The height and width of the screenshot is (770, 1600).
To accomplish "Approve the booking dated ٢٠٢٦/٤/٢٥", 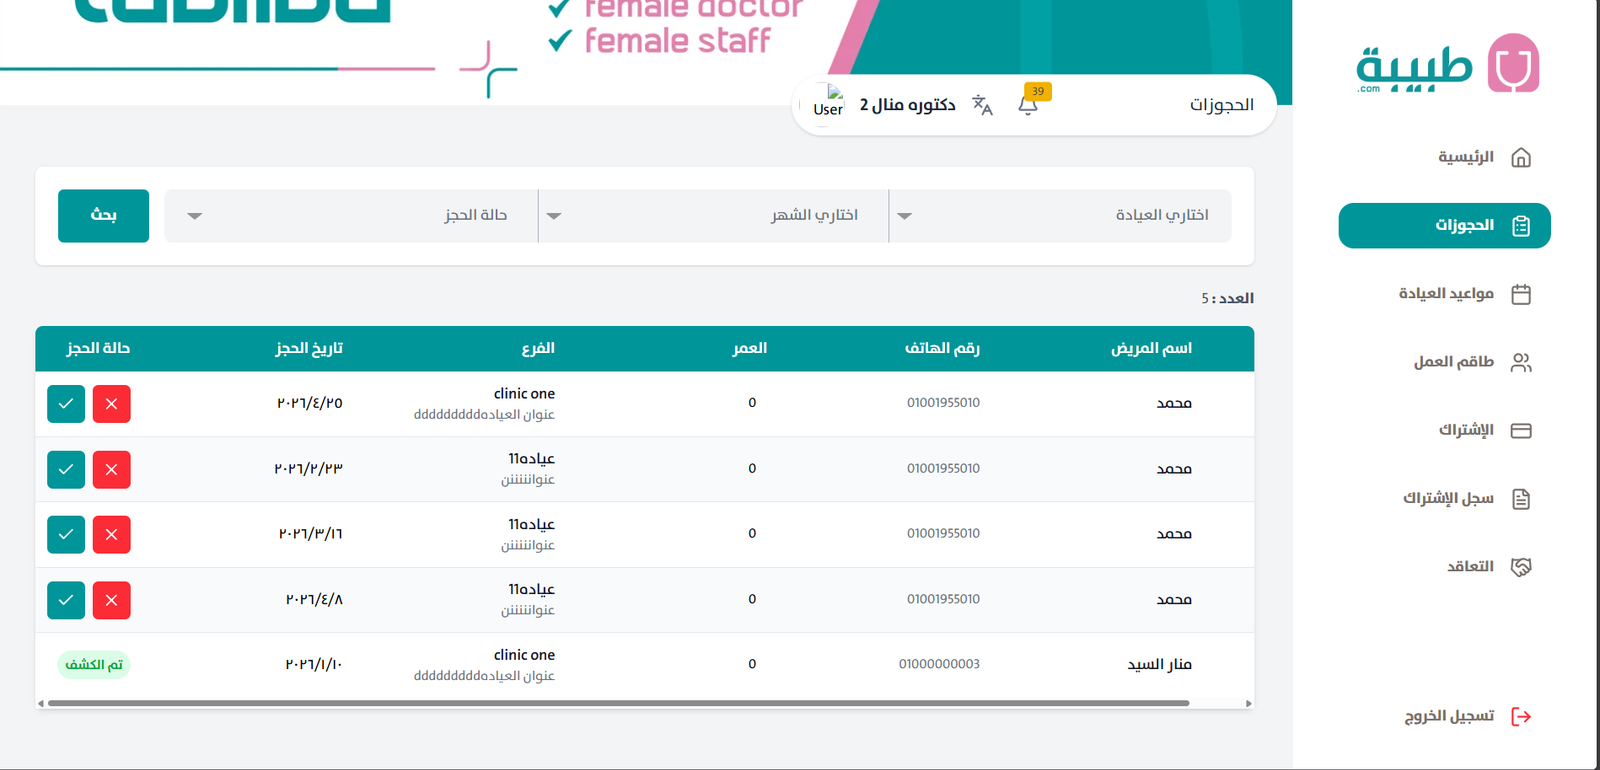I will tap(66, 404).
